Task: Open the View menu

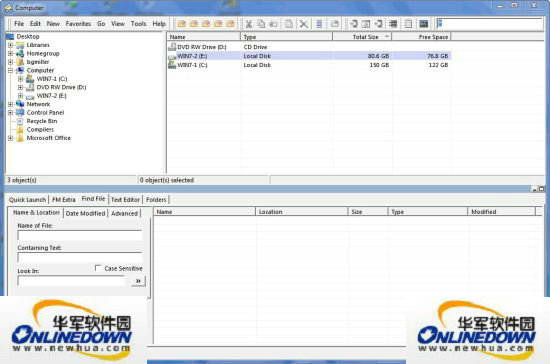Action: click(118, 24)
